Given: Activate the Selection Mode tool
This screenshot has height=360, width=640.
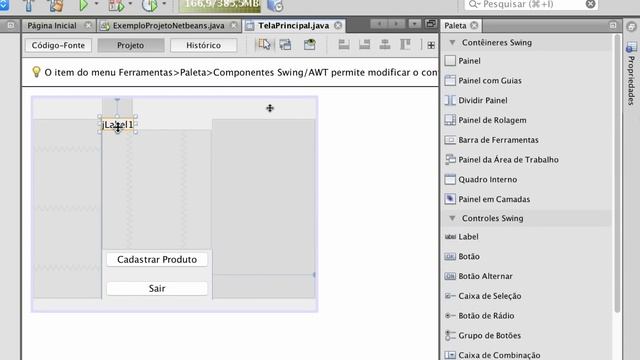Looking at the screenshot, I should coord(264,44).
